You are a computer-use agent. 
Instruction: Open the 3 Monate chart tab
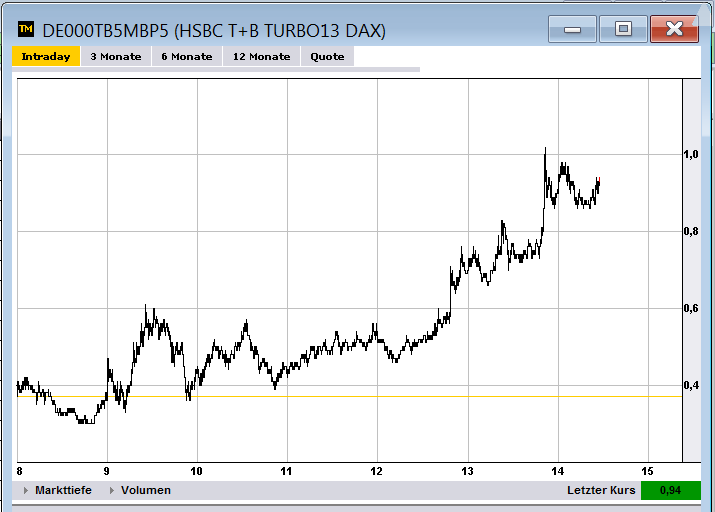pos(116,57)
